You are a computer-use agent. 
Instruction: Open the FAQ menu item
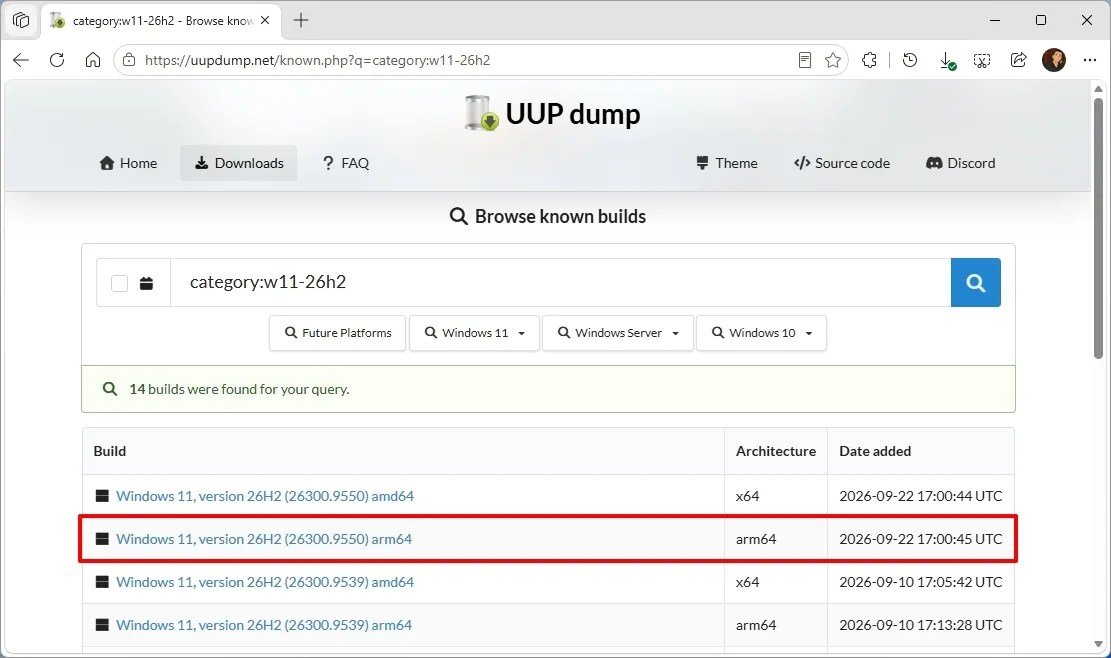click(x=345, y=163)
